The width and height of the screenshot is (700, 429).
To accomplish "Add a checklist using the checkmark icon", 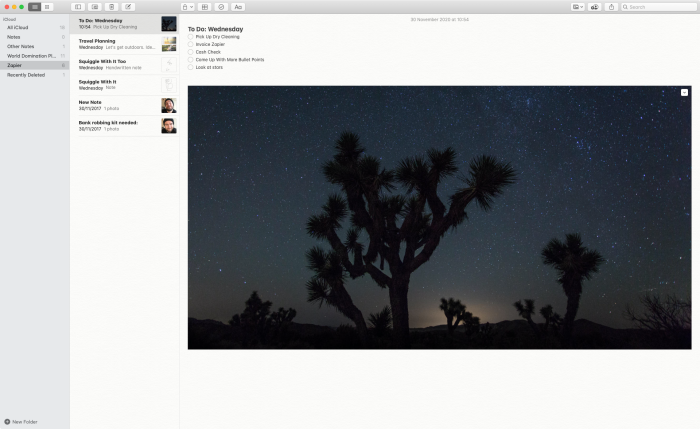I will (221, 7).
